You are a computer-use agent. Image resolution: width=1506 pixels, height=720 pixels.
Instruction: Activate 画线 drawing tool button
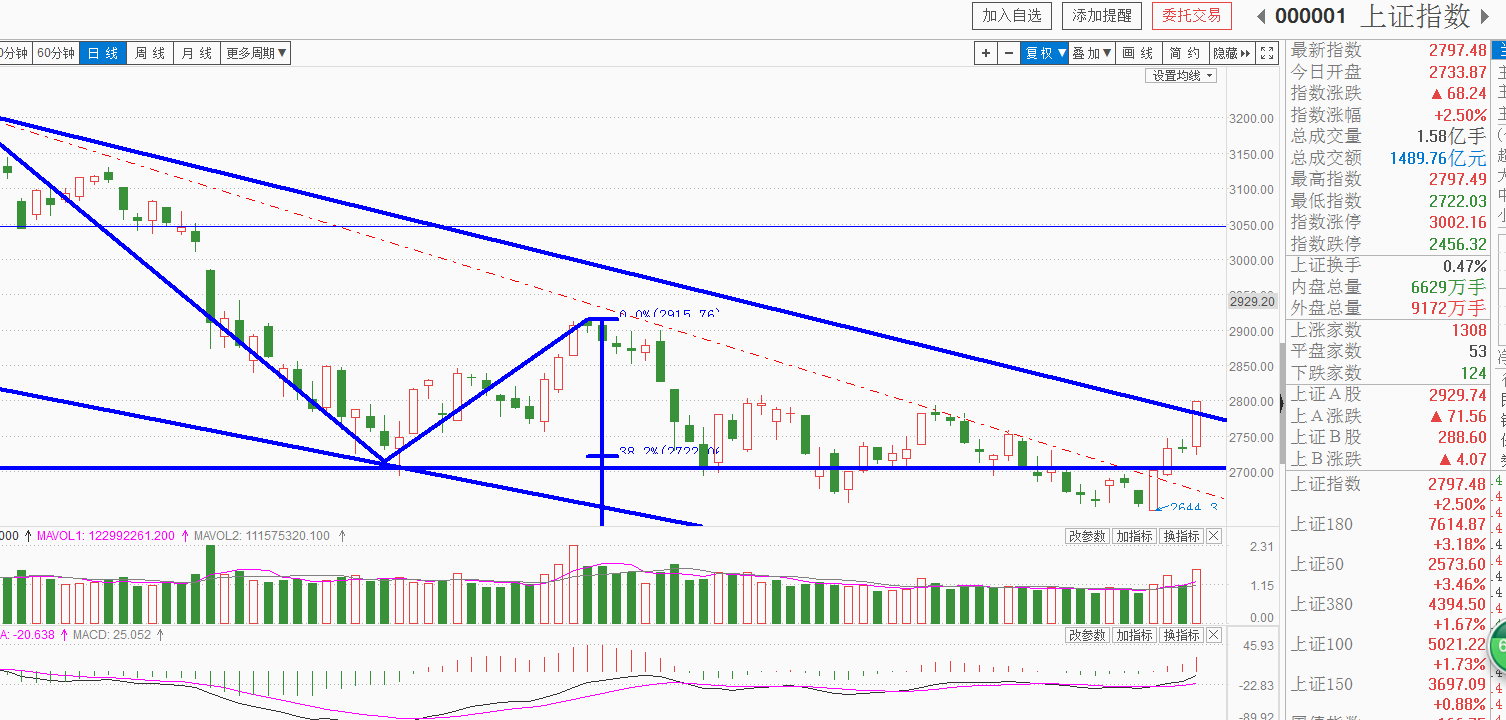click(1138, 53)
